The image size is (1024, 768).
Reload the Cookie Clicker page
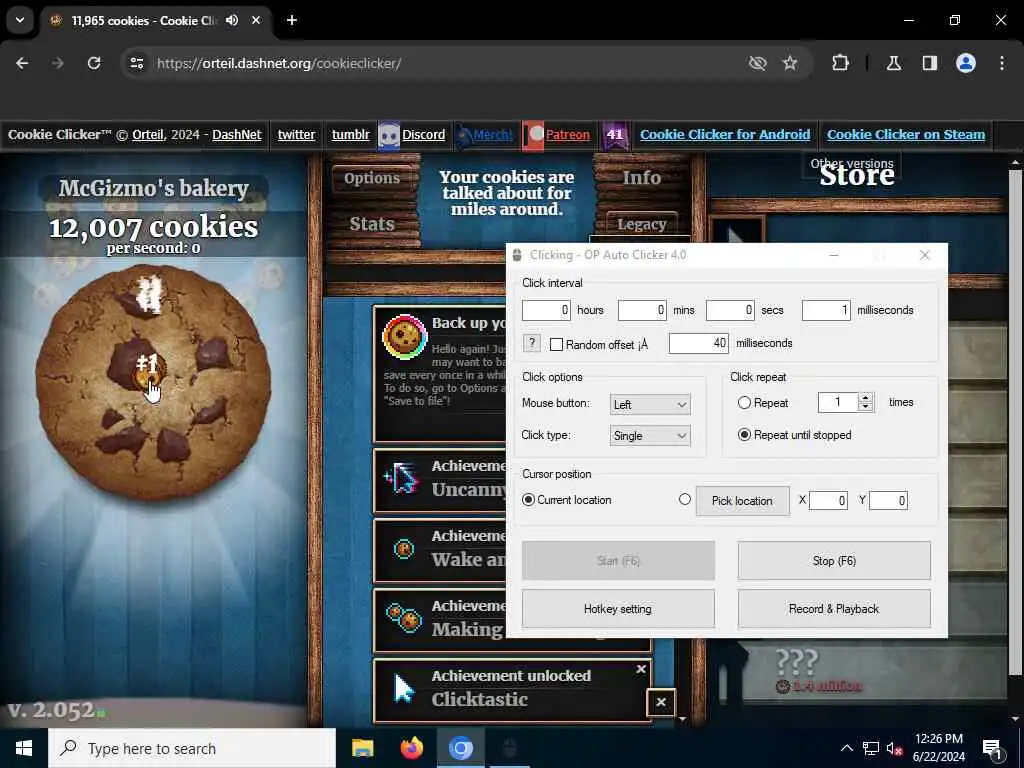[x=94, y=63]
